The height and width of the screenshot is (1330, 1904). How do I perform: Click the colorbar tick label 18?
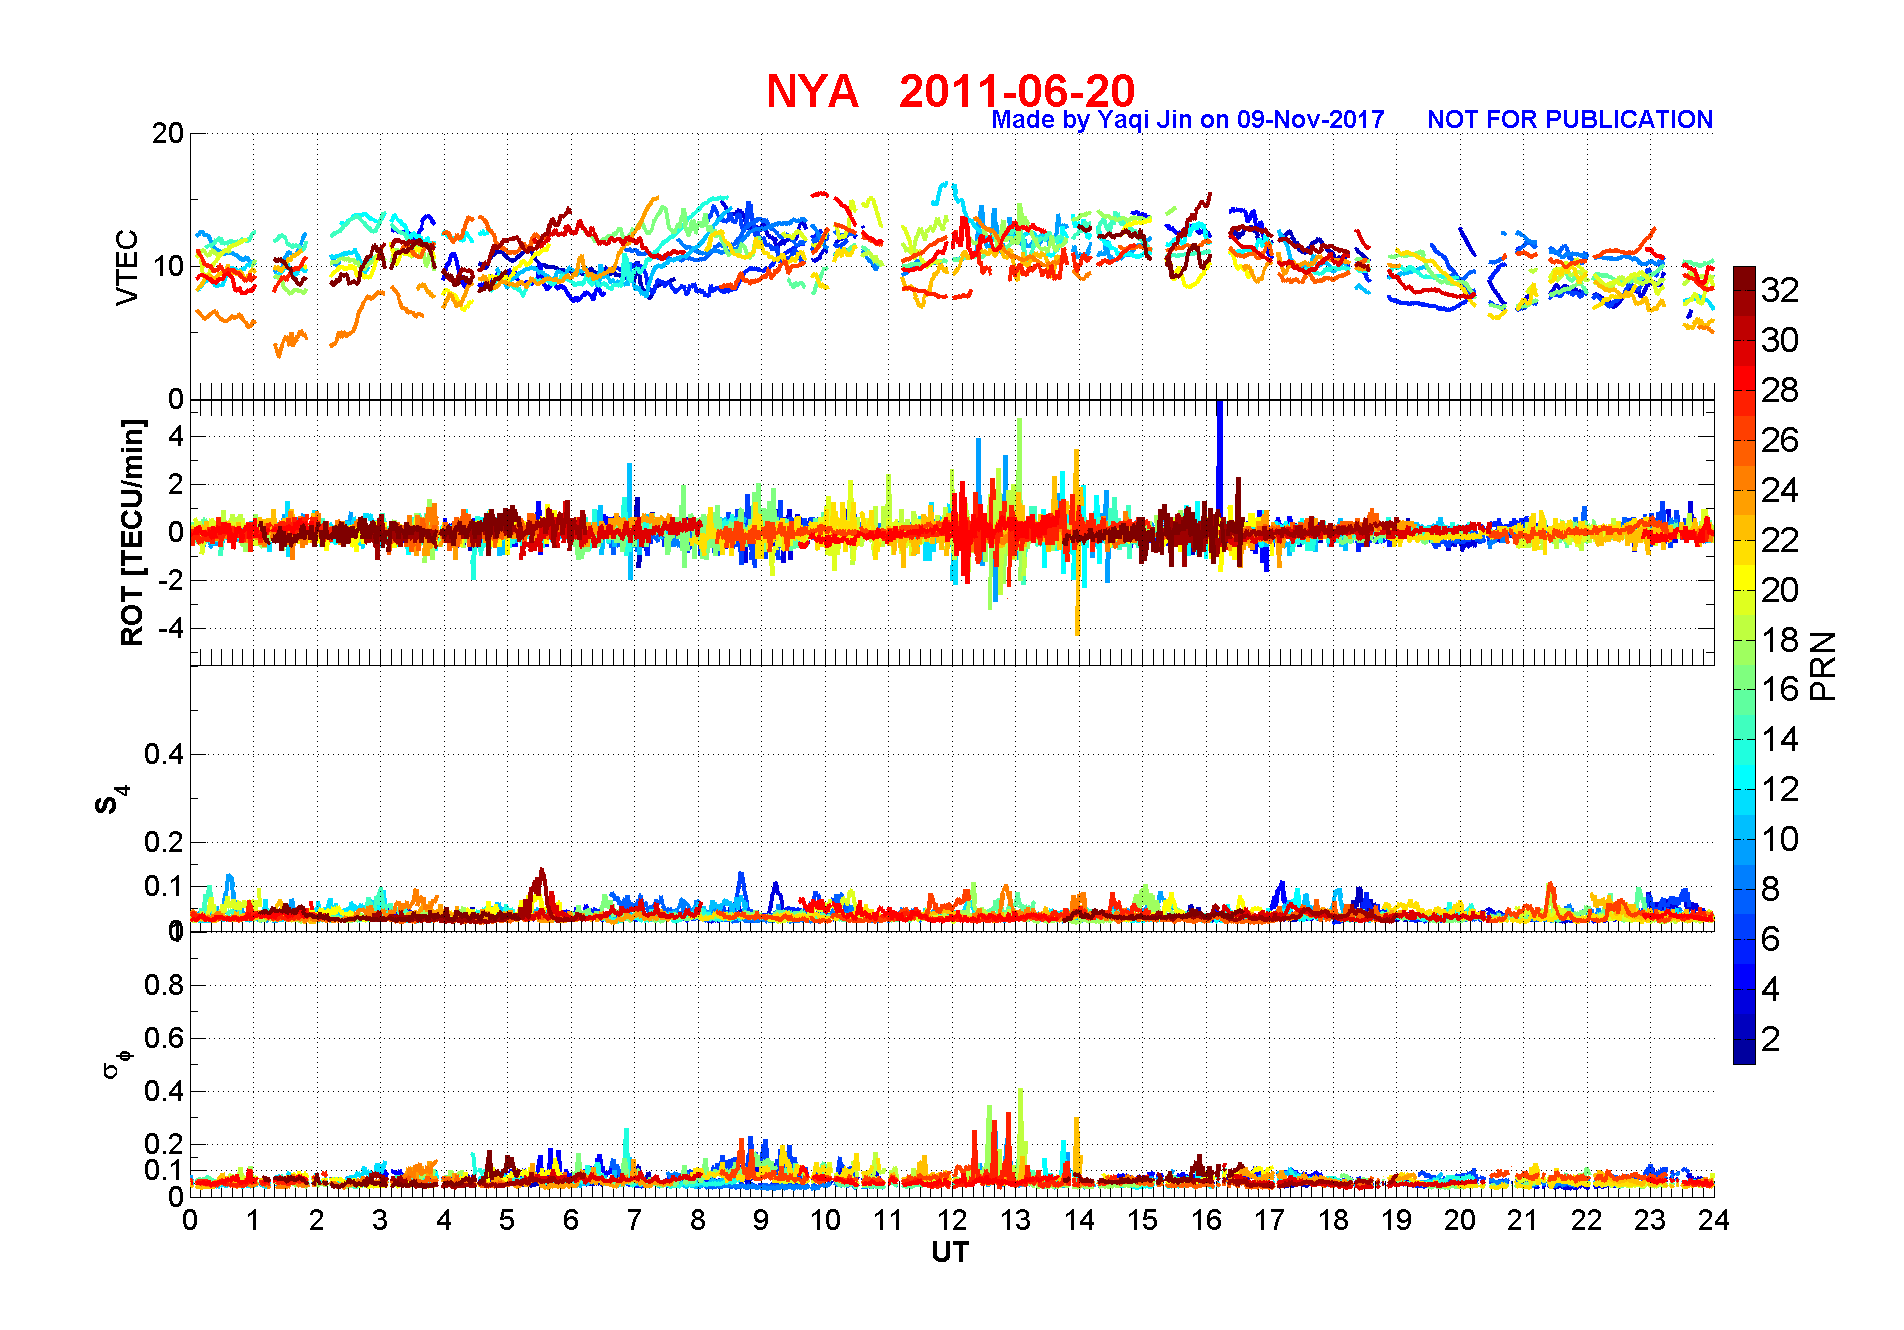pos(1780,640)
